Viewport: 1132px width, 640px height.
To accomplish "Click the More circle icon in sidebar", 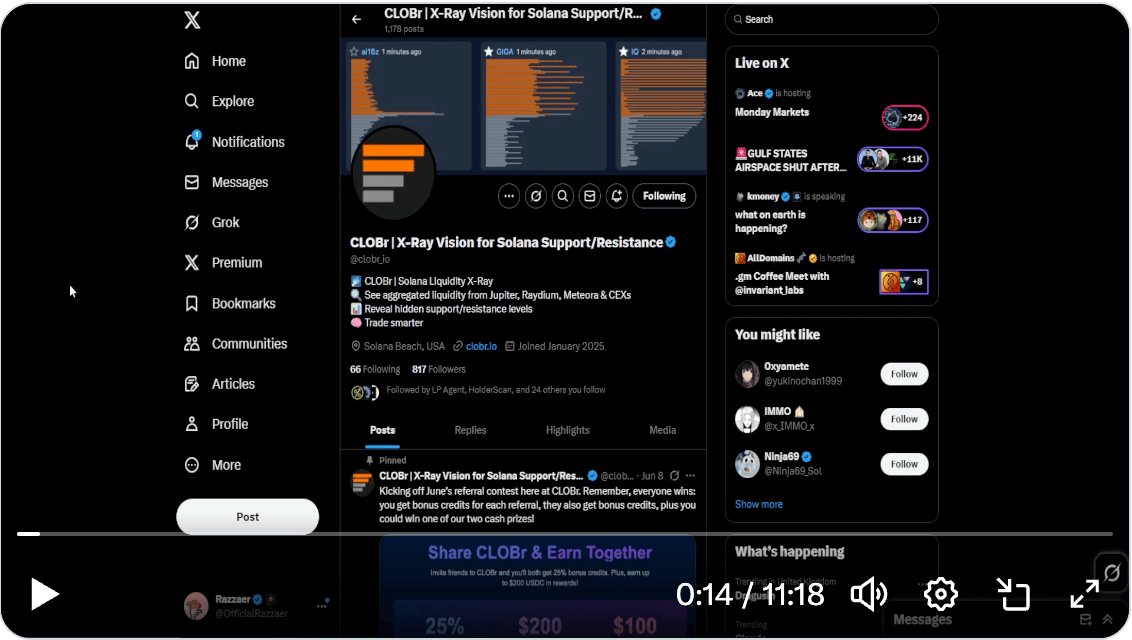I will (191, 465).
